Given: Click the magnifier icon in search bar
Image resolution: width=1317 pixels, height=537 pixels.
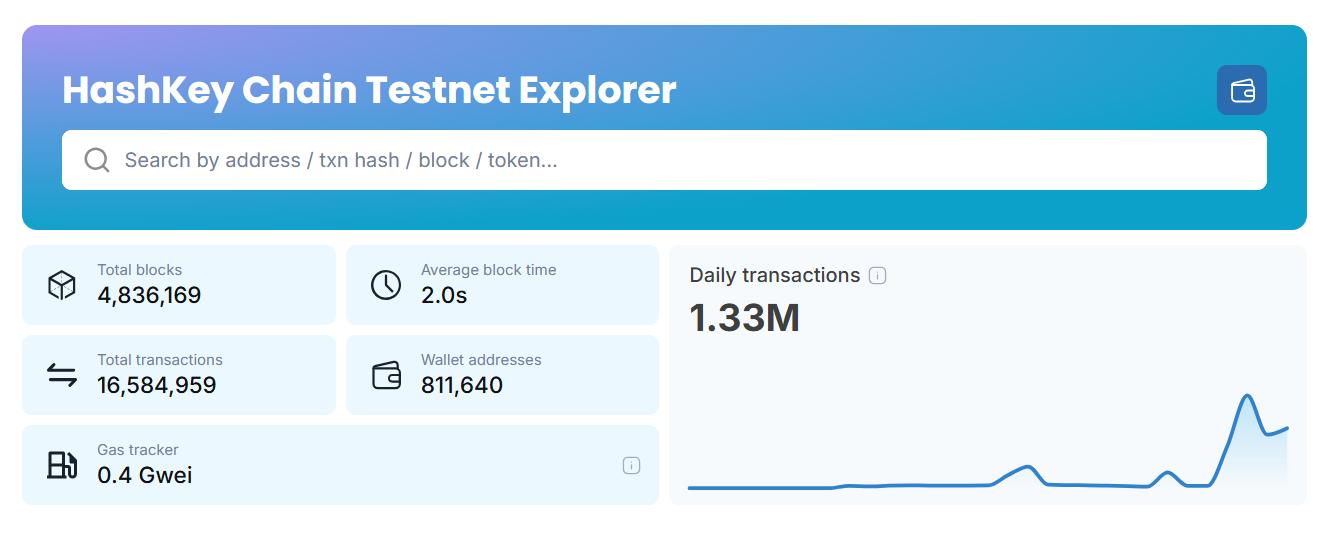Looking at the screenshot, I should tap(97, 160).
